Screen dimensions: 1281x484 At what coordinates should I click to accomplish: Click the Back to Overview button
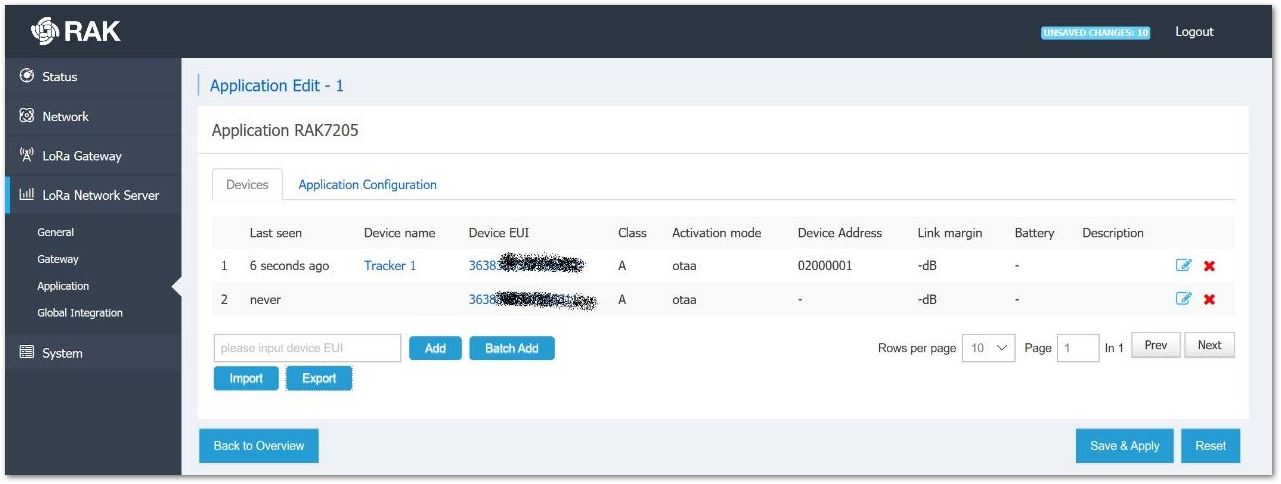pos(259,446)
